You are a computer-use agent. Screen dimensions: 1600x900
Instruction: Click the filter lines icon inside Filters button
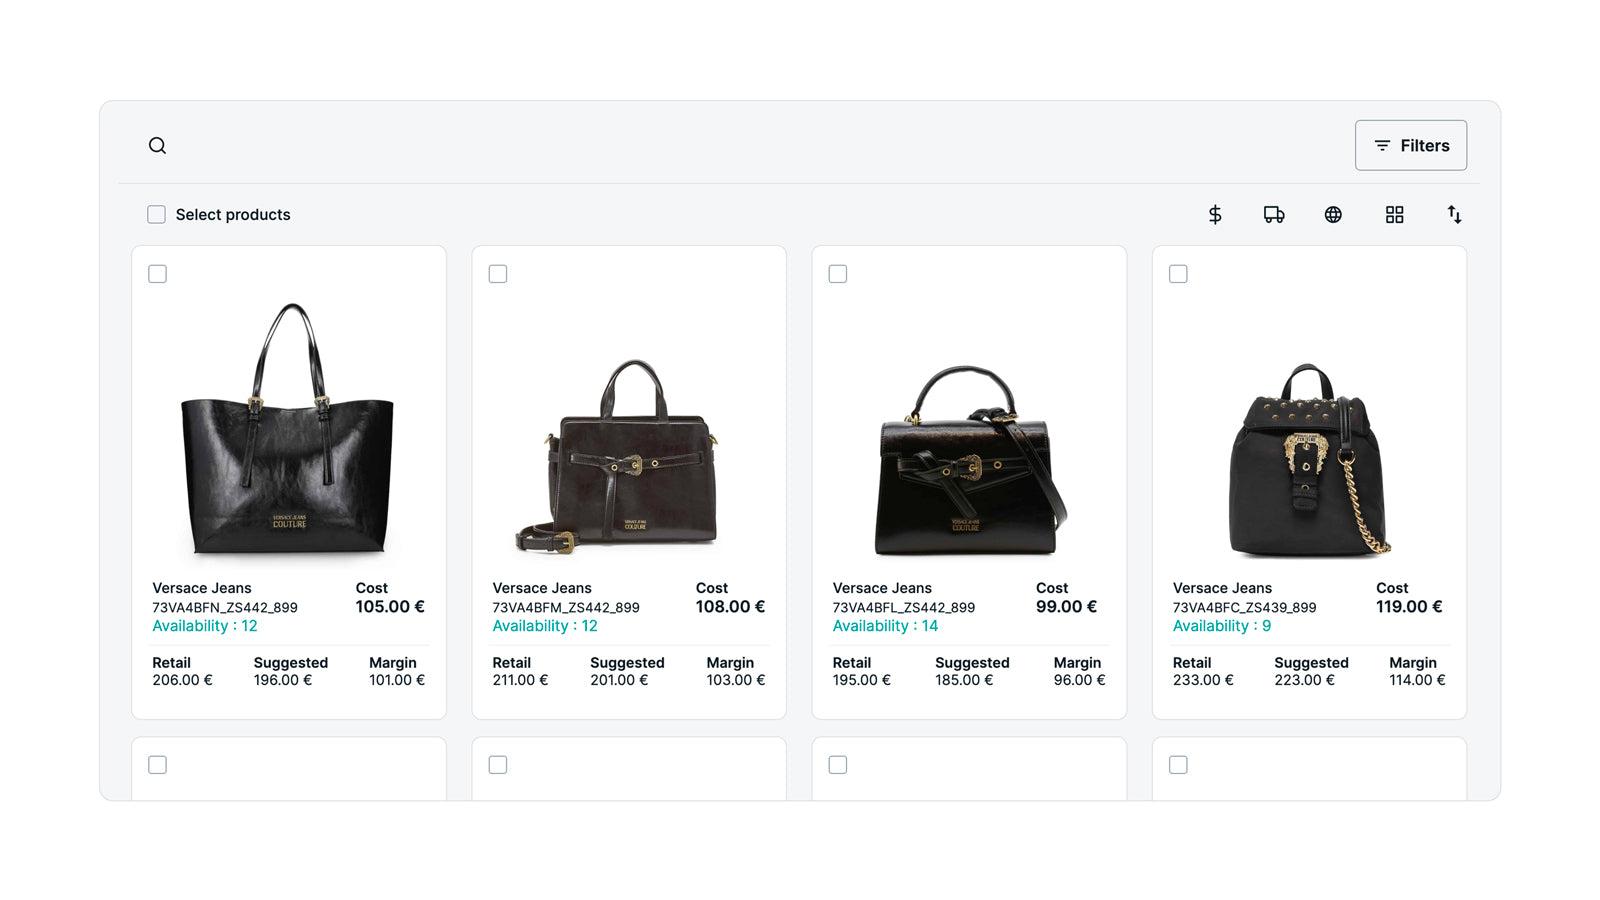pos(1381,145)
